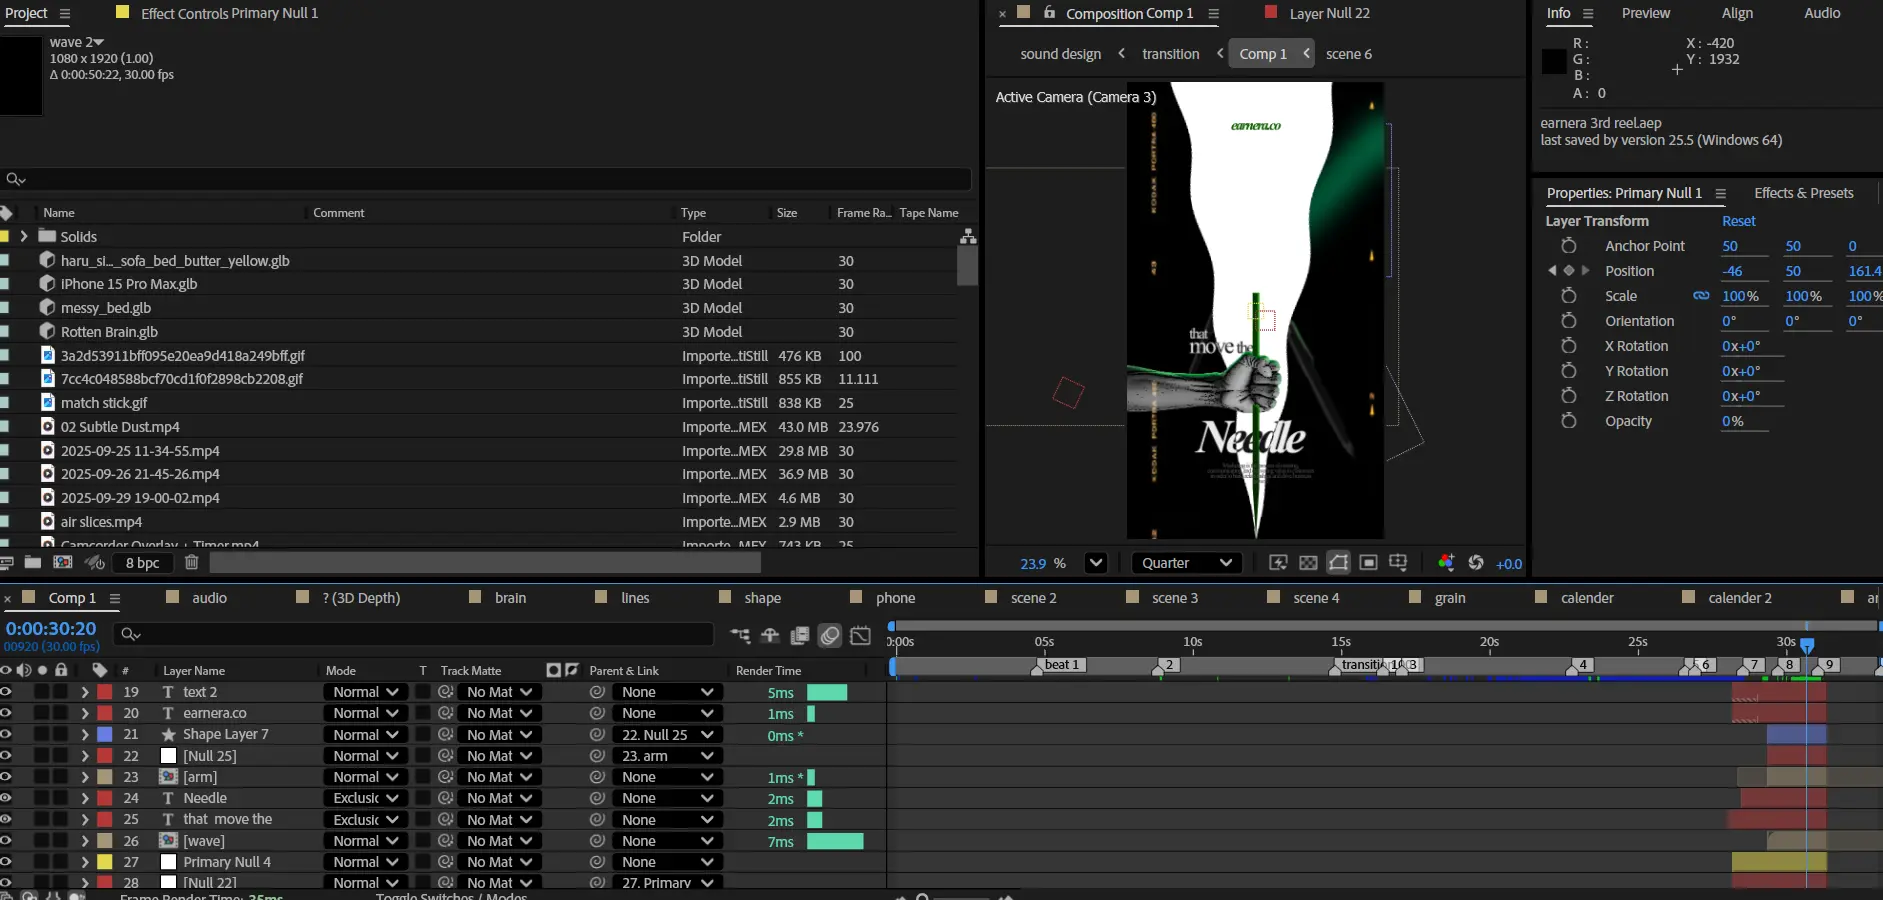Expand the Solids folder

(24, 237)
